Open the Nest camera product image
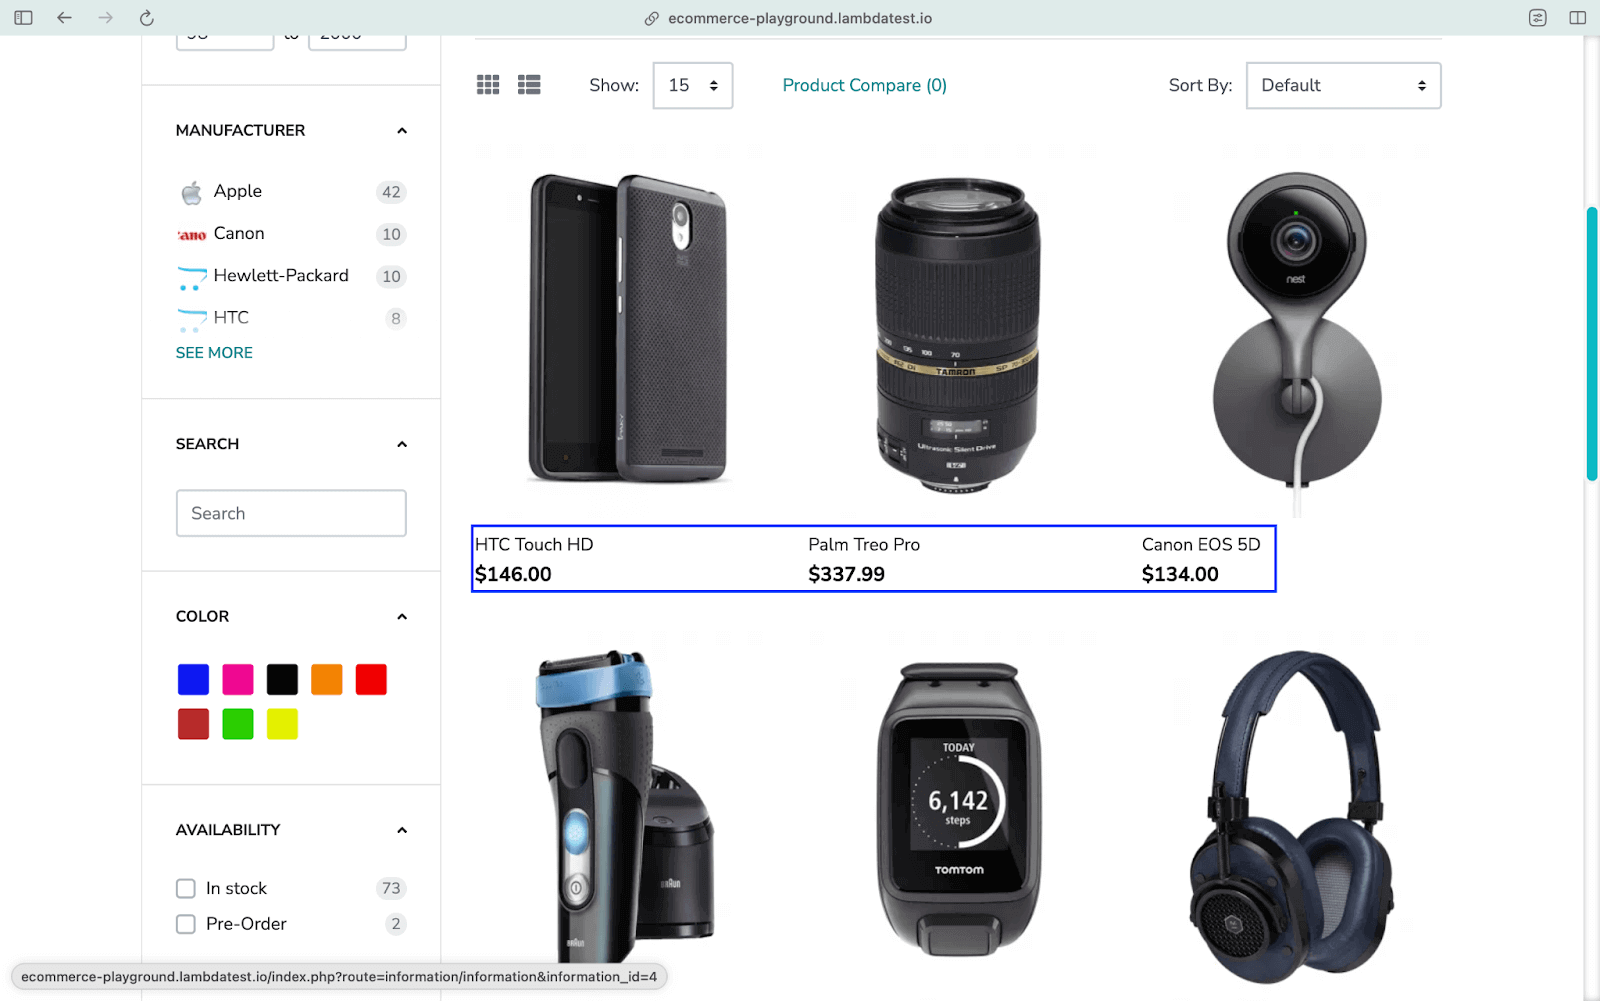Screen dimensions: 1600x1001 click(x=1297, y=343)
